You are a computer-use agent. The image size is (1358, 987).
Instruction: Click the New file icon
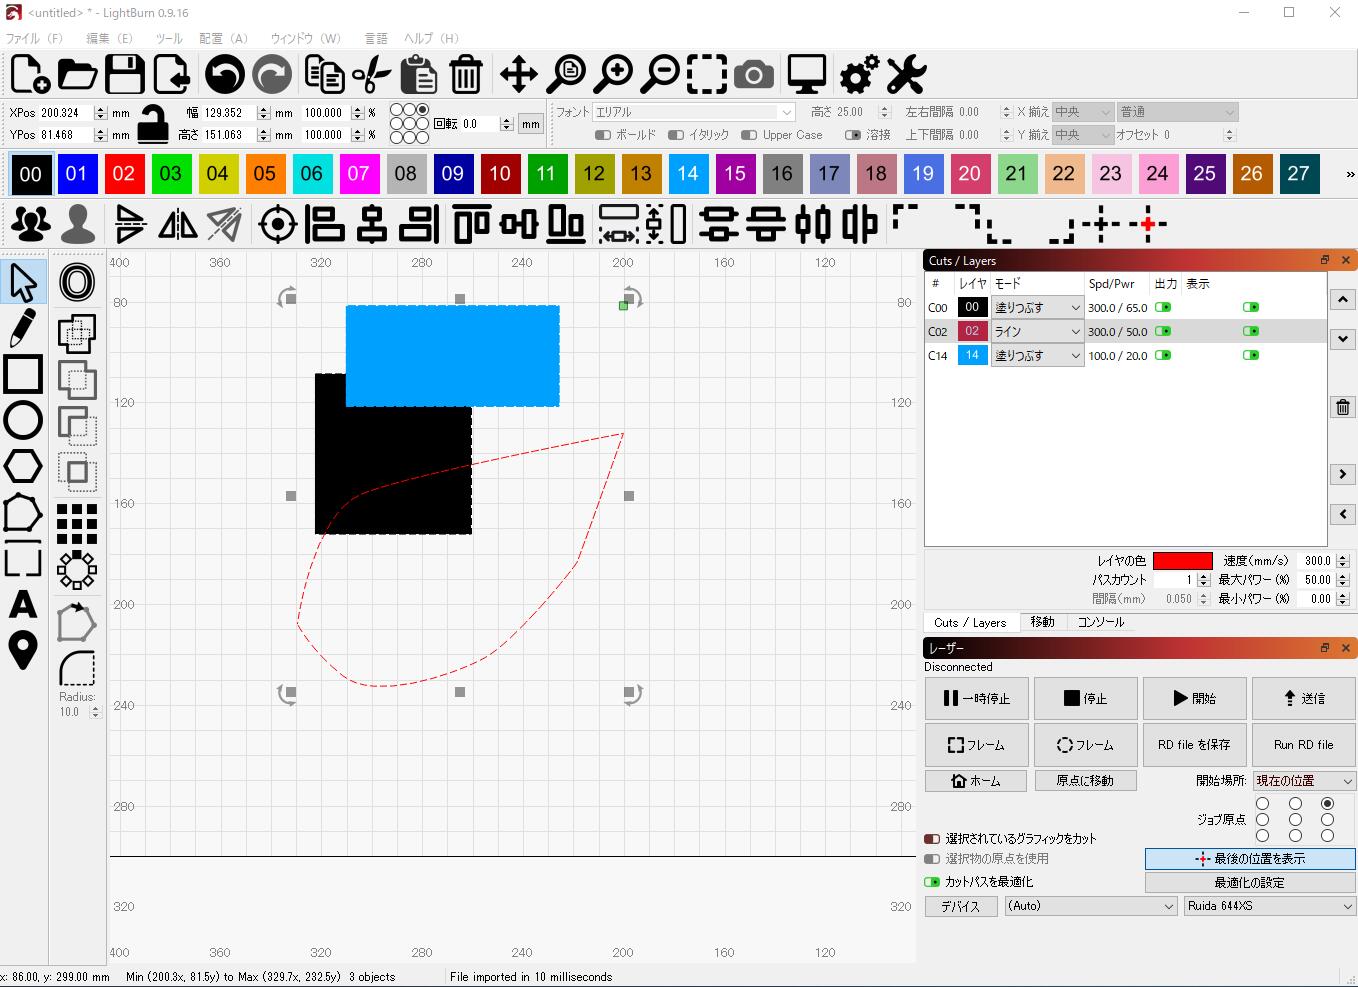[x=30, y=74]
